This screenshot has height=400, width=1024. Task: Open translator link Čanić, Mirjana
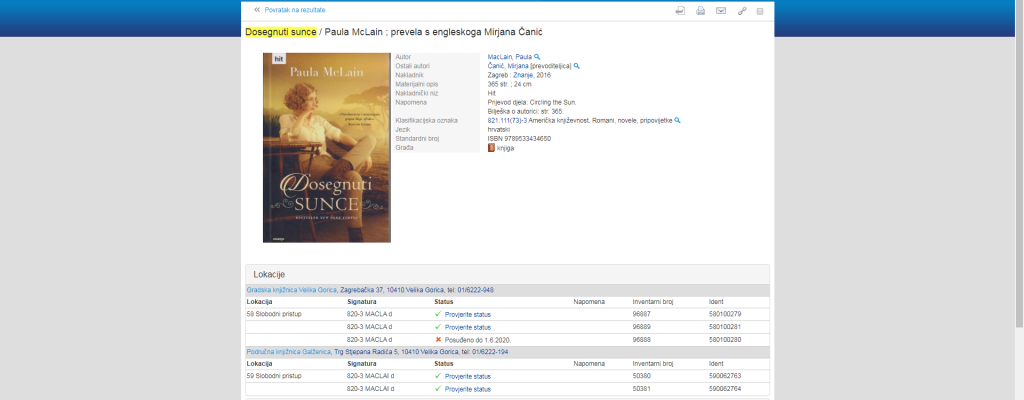tap(509, 66)
